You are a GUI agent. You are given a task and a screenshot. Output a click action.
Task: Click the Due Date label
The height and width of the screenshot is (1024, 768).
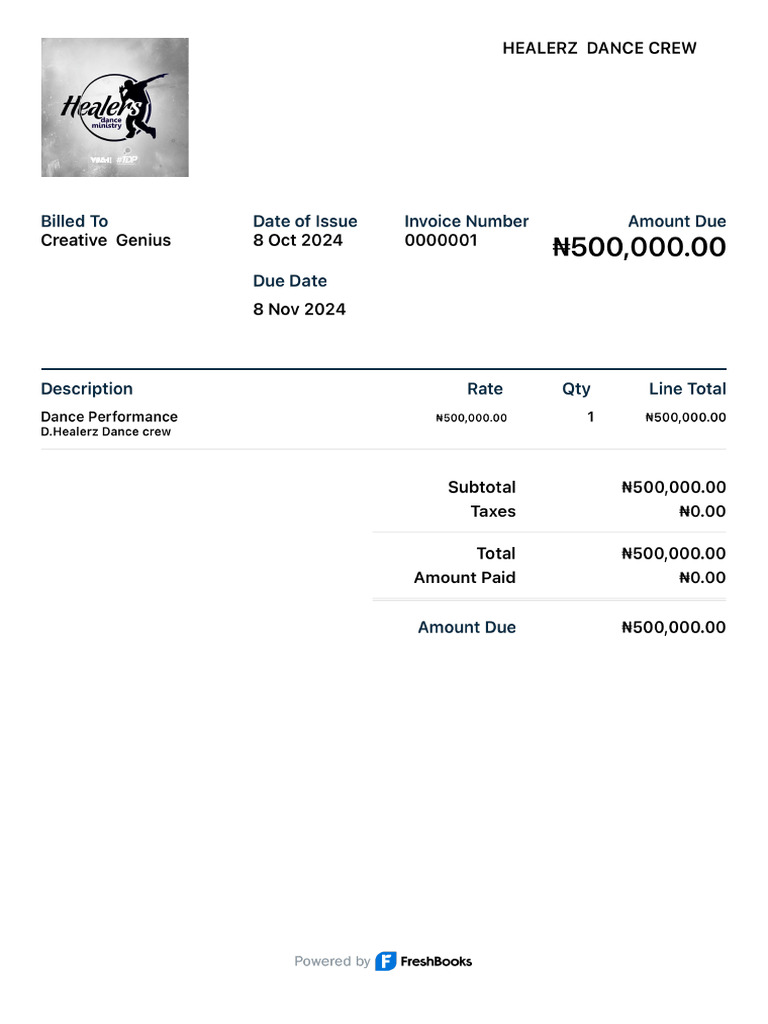click(x=290, y=281)
